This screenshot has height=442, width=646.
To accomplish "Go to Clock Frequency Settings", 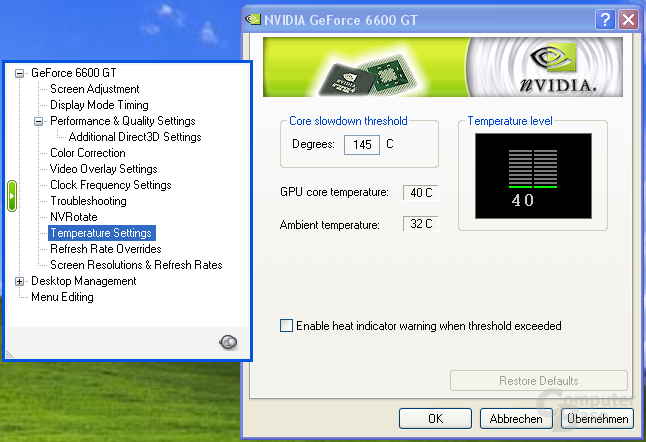I will tap(111, 185).
